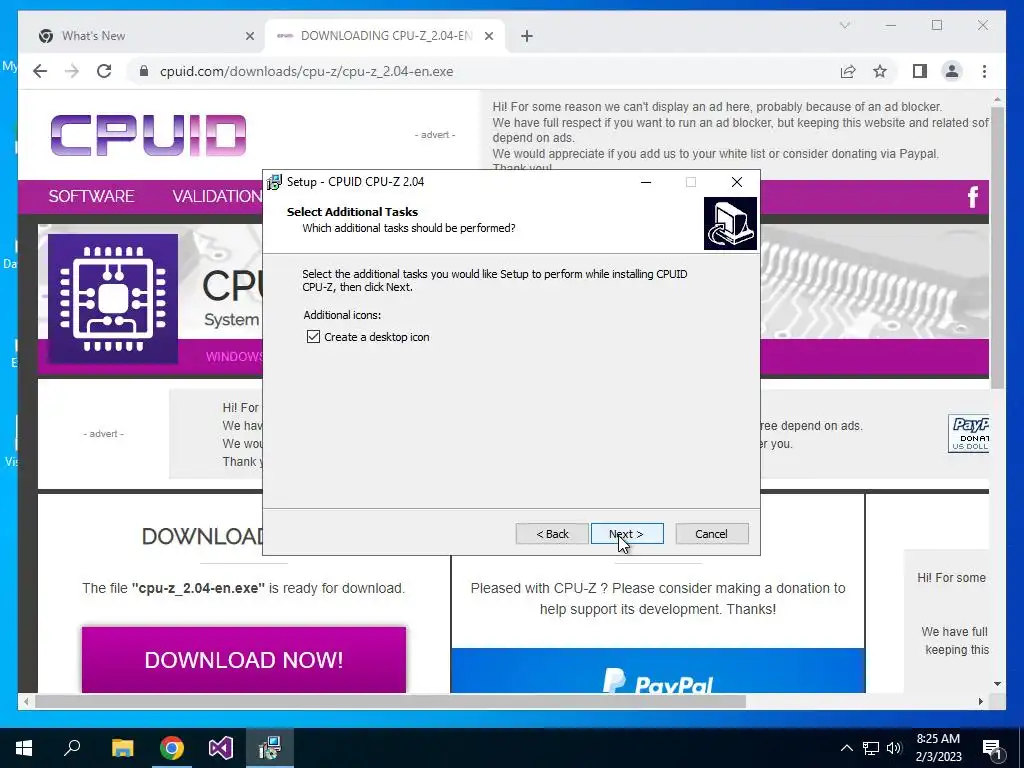The image size is (1024, 768).
Task: Go Back in the setup wizard
Action: (552, 534)
